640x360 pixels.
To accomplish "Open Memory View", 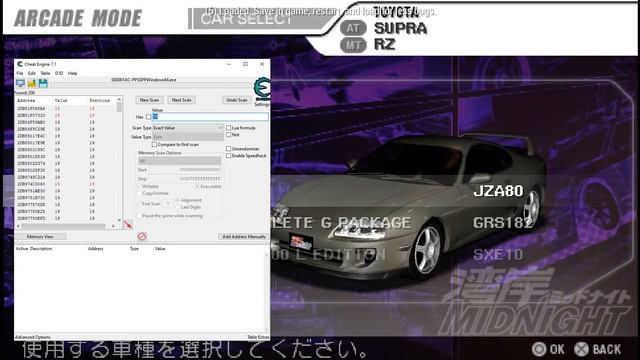I will click(x=40, y=237).
